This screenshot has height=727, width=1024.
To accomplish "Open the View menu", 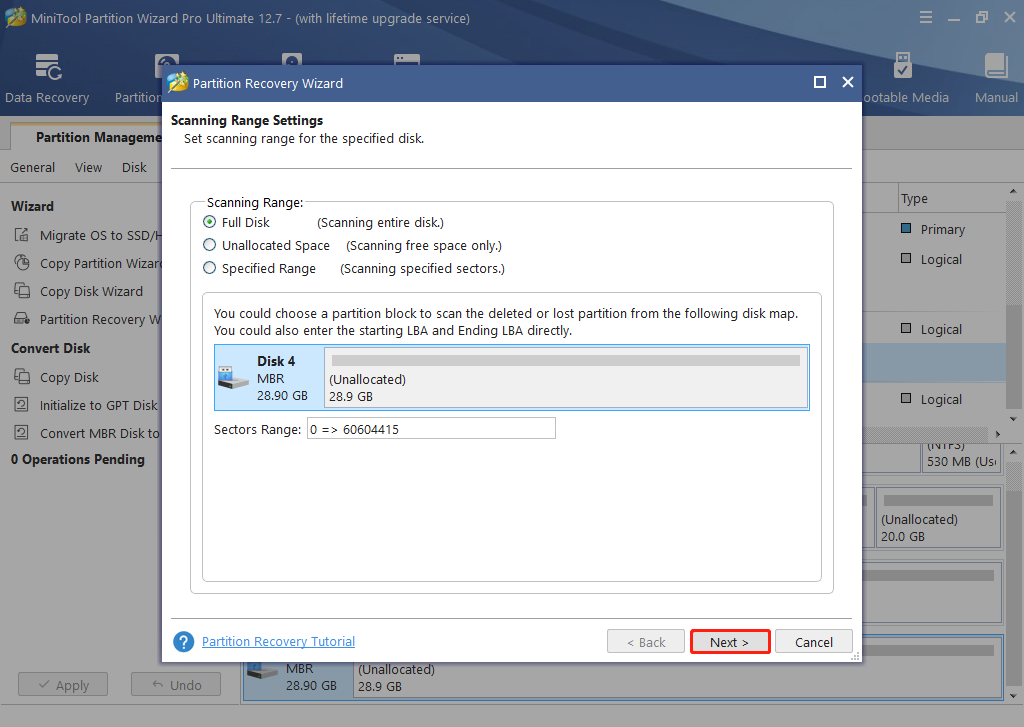I will tap(88, 167).
